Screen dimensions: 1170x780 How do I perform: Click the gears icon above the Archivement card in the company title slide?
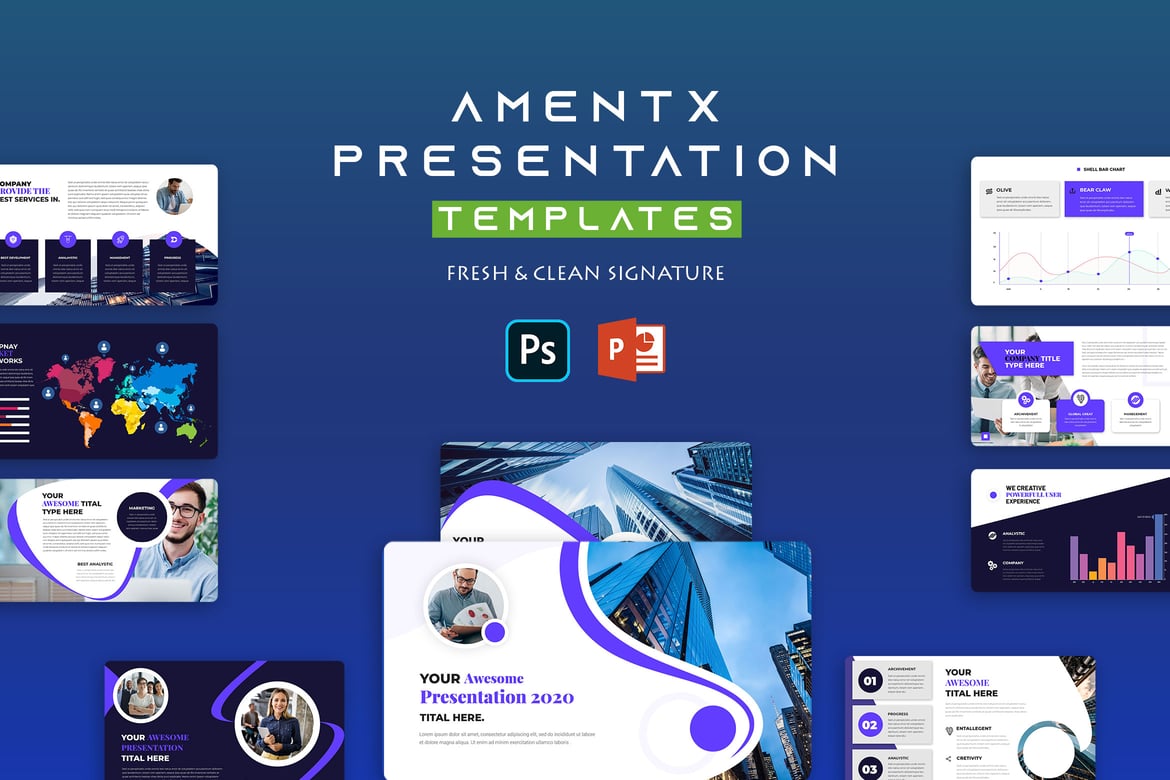point(1026,399)
